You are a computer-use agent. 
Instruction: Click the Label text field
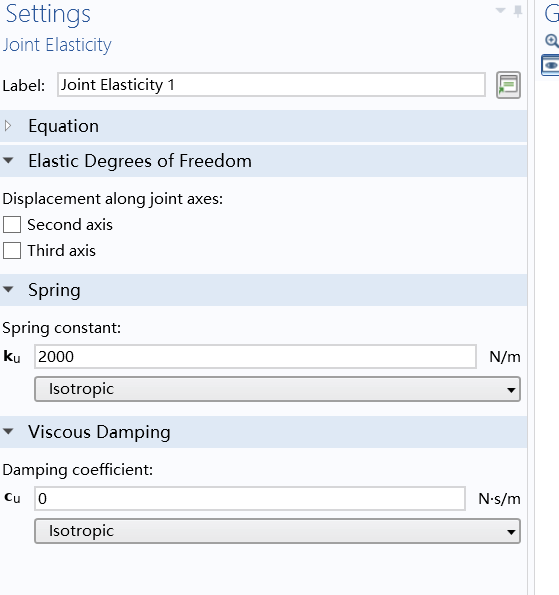point(271,85)
